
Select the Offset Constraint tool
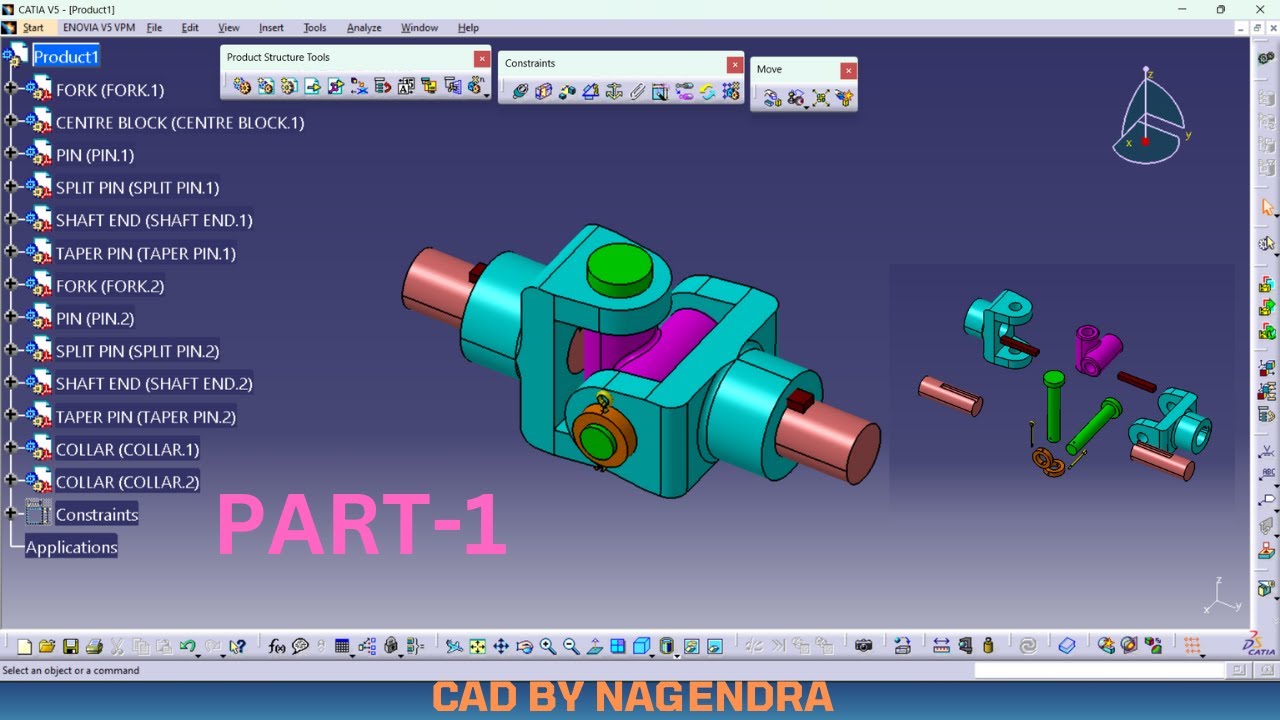click(566, 92)
